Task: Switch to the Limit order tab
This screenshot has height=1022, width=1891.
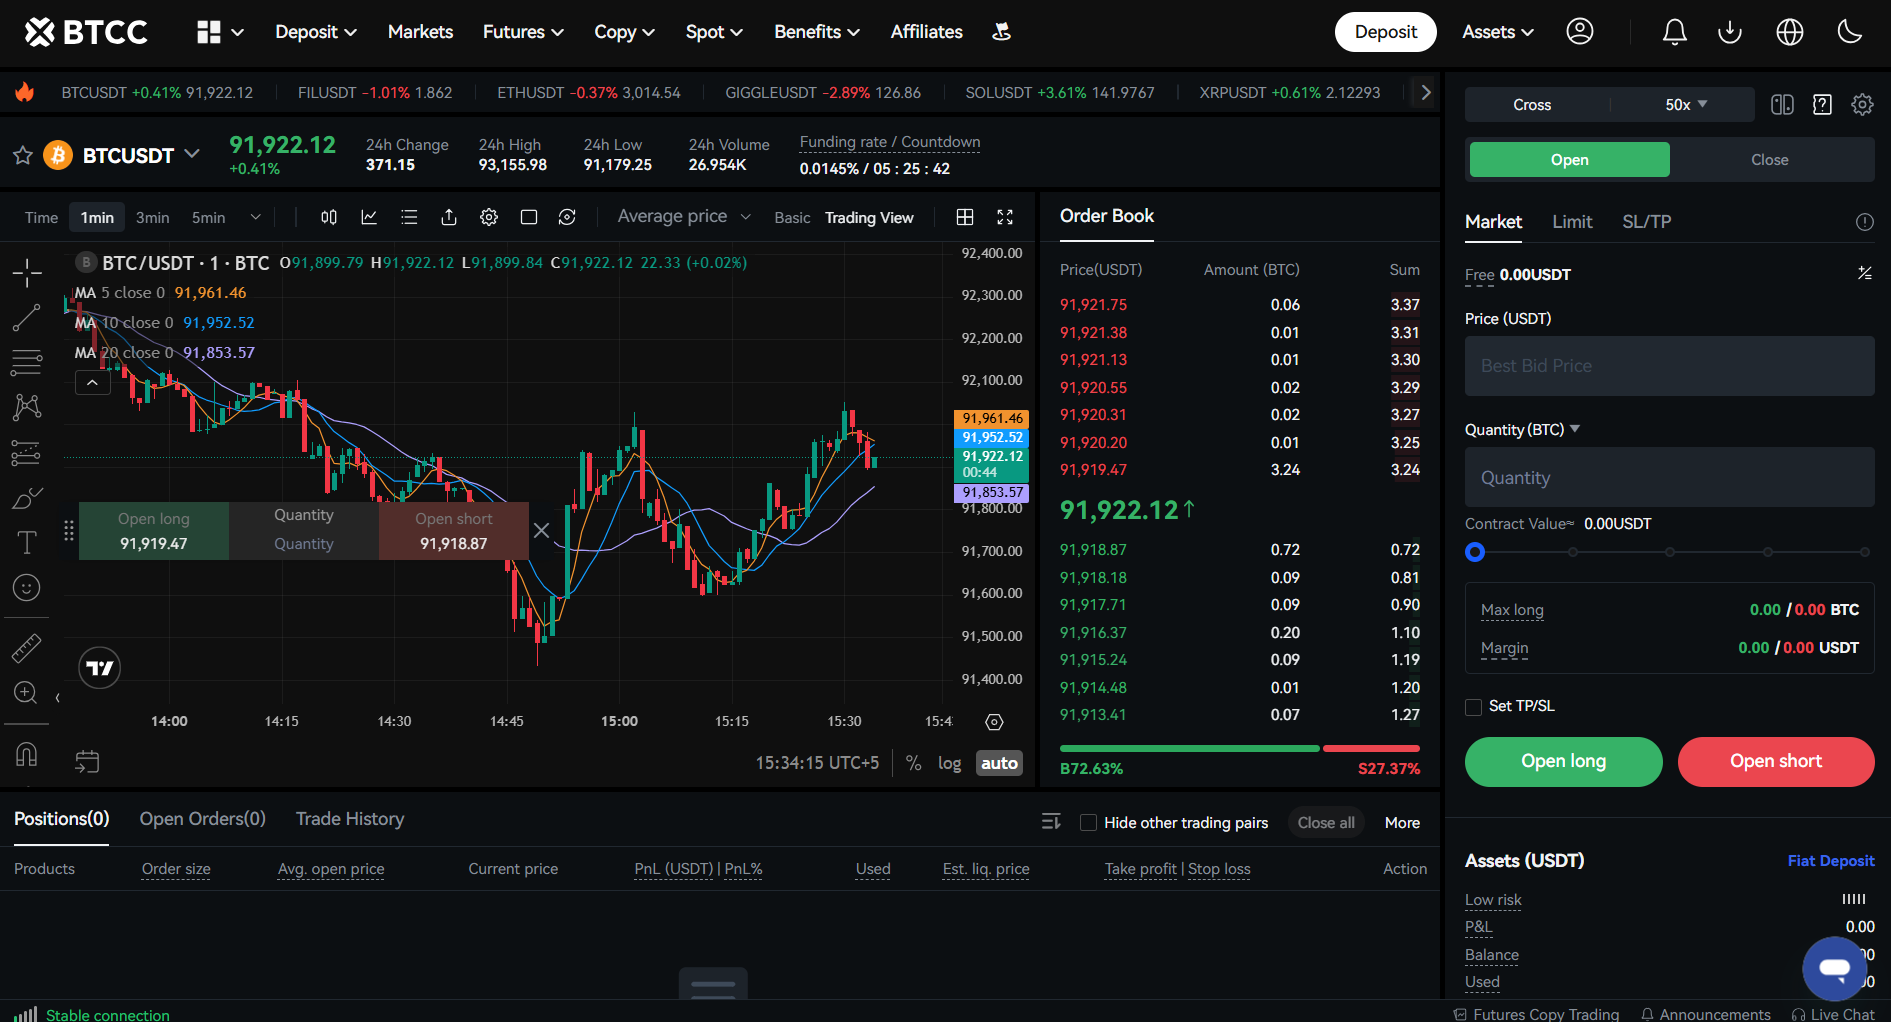Action: point(1572,222)
